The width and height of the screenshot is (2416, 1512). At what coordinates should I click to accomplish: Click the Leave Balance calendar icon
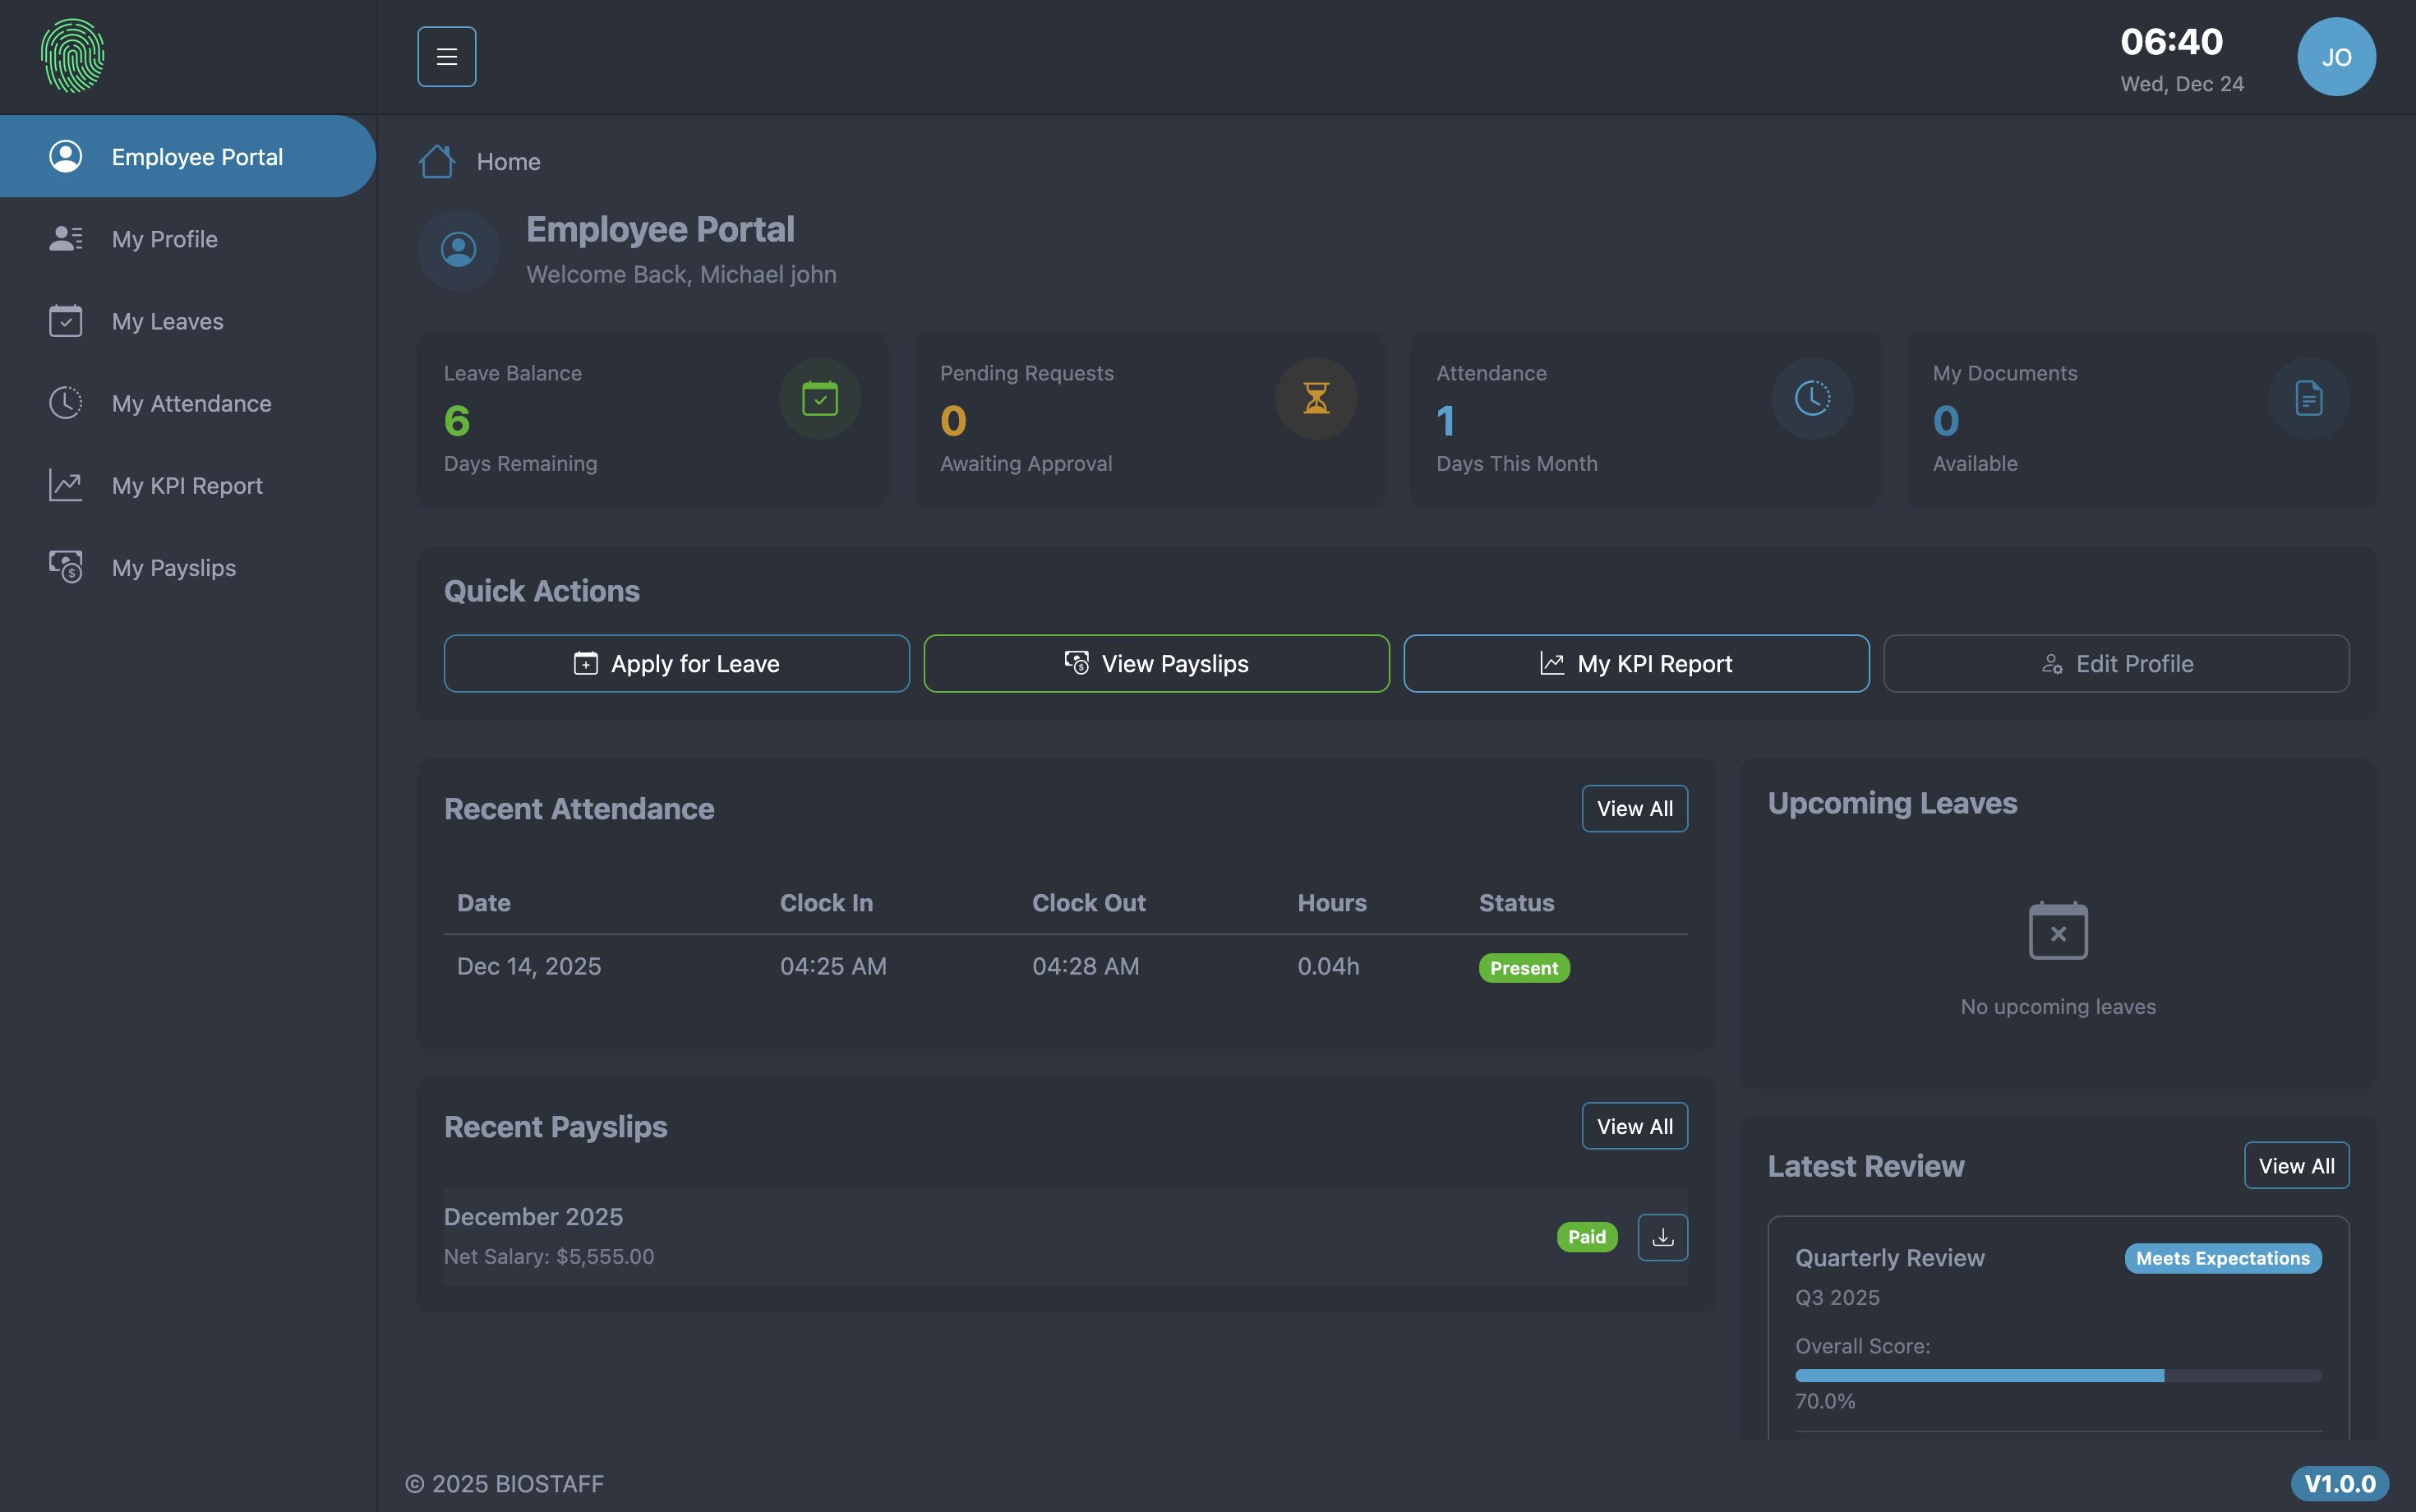coord(819,398)
